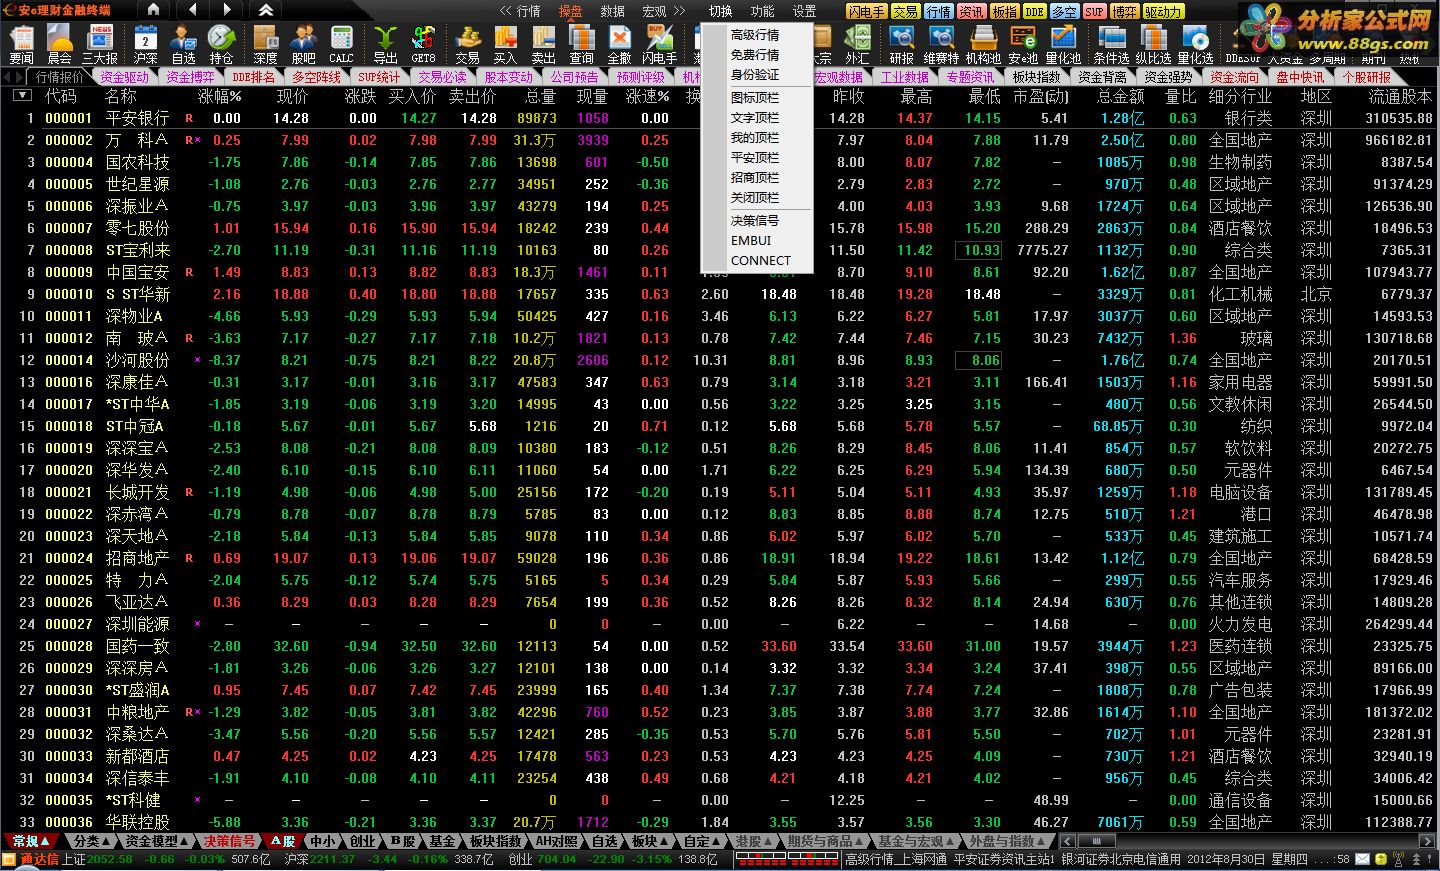Switch to the 个股研报 tab
This screenshot has height=871, width=1440.
pyautogui.click(x=1366, y=77)
